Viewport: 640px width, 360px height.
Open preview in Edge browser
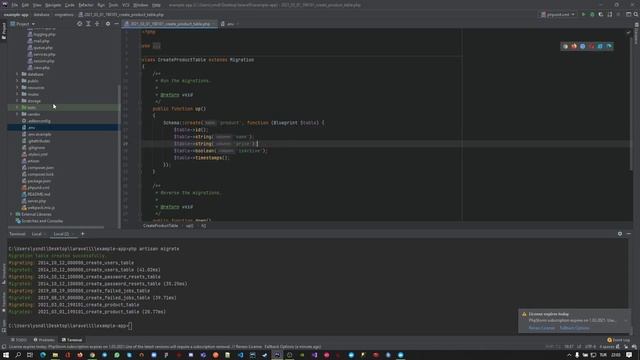(609, 46)
